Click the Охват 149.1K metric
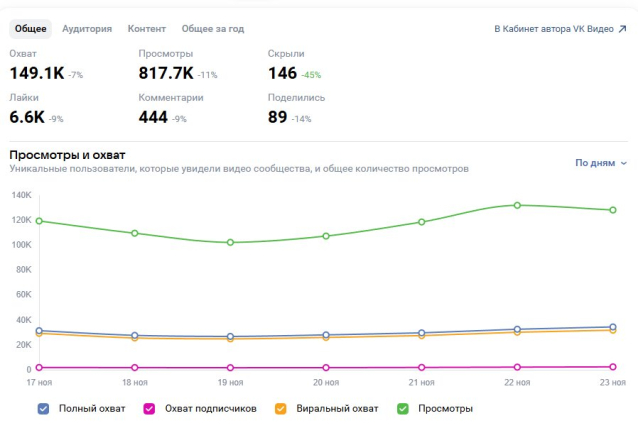Image resolution: width=638 pixels, height=428 pixels. (x=40, y=72)
